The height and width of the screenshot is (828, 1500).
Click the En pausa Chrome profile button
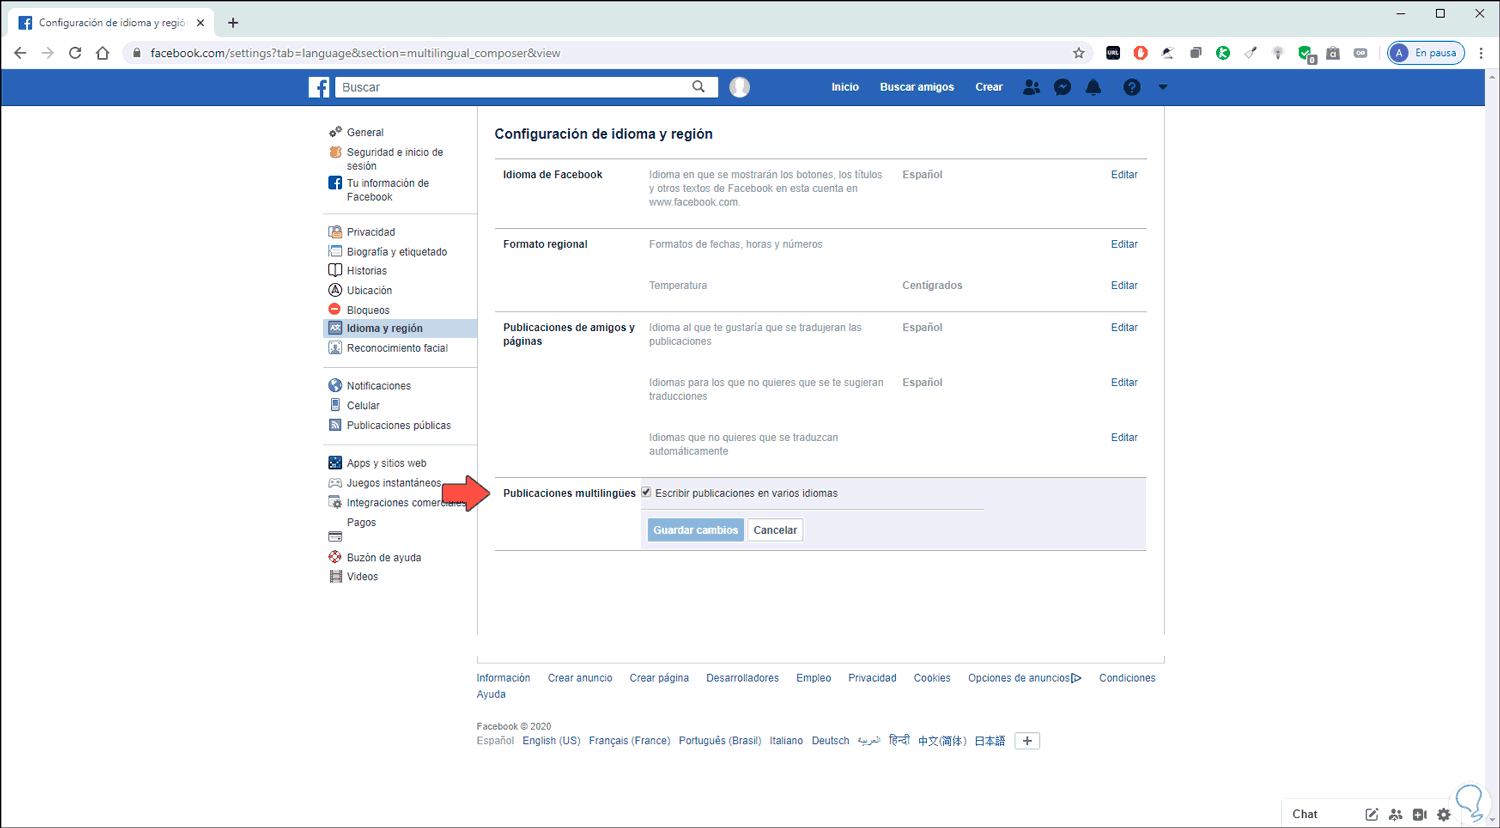click(1426, 53)
